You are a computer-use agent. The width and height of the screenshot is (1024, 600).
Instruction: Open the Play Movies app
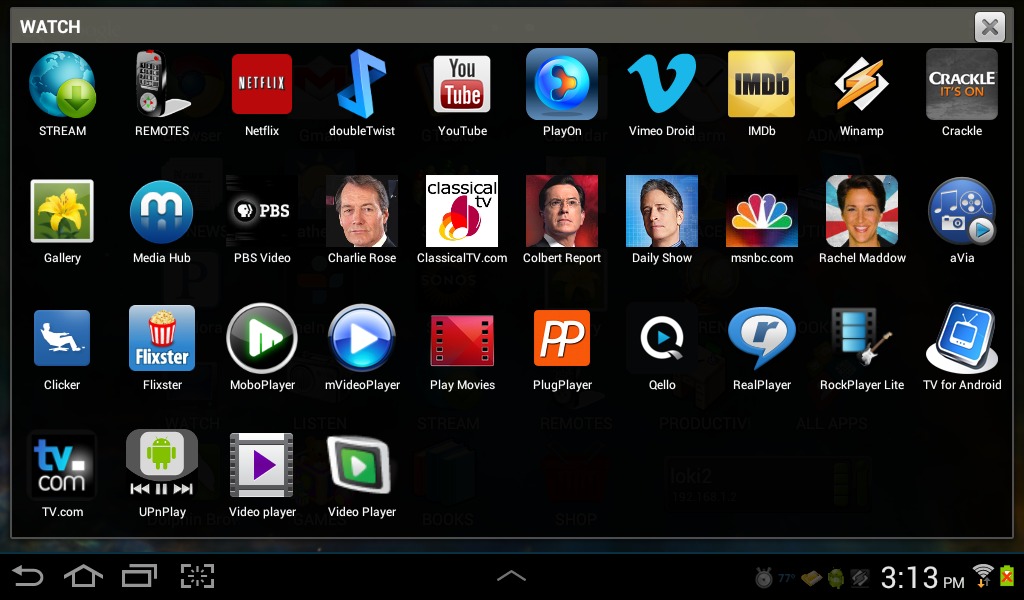coord(462,339)
